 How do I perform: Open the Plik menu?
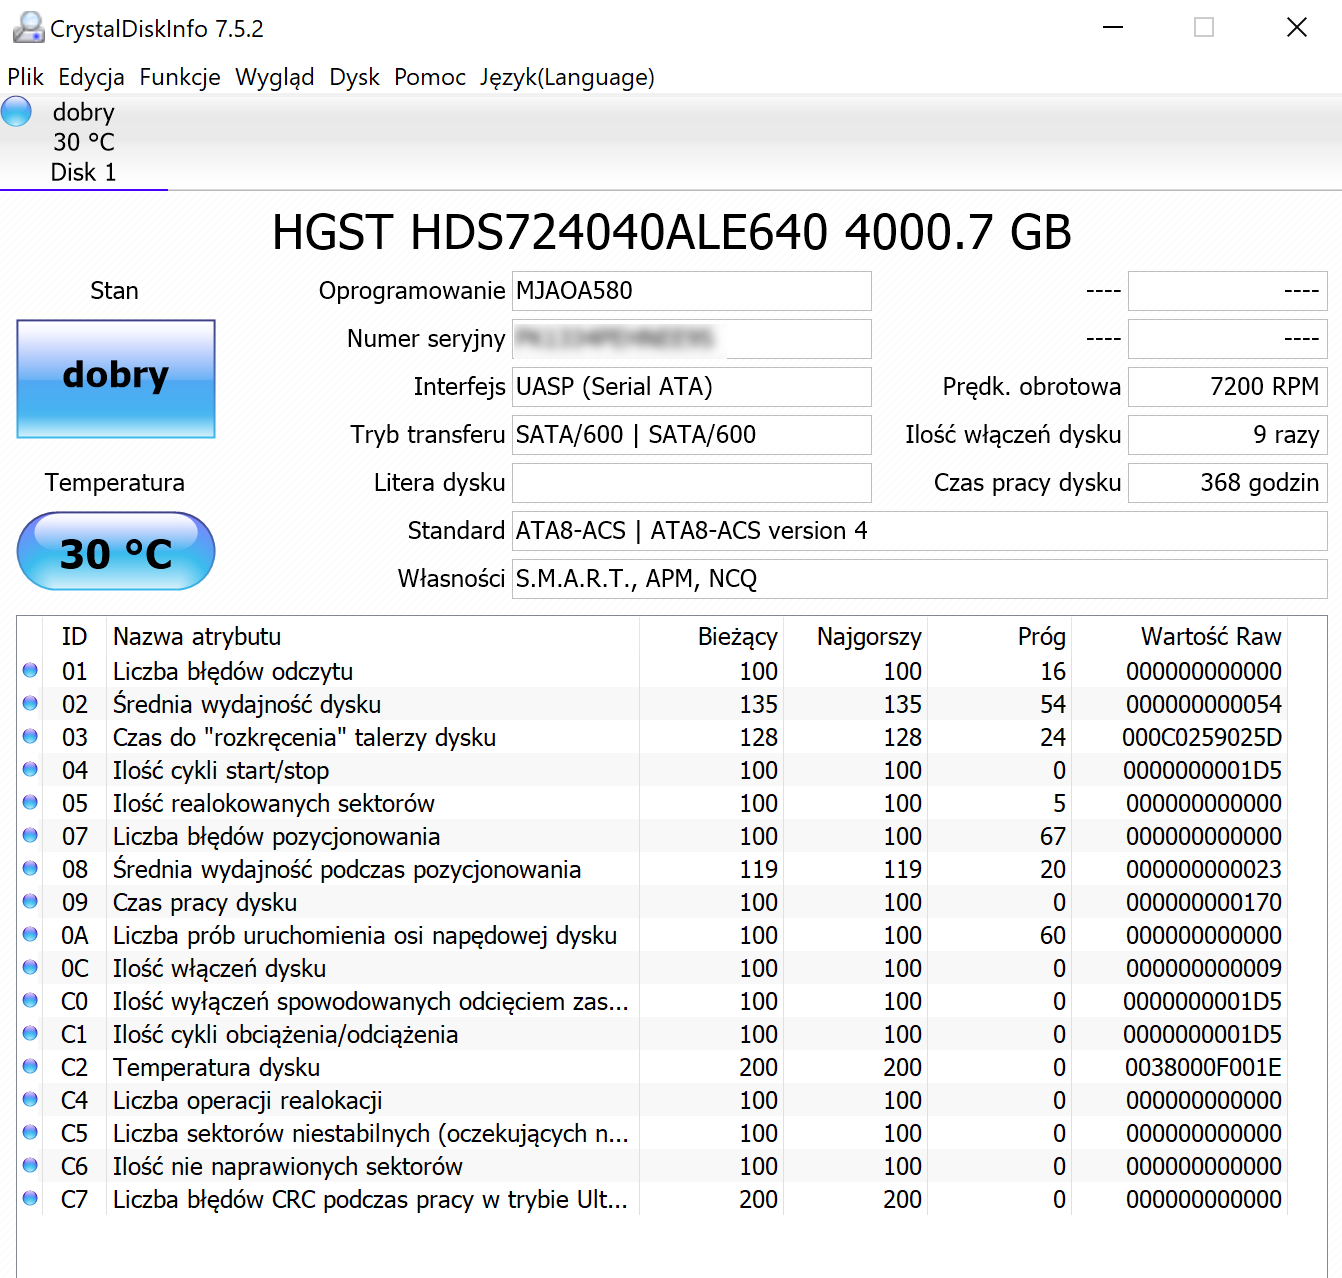[x=26, y=77]
